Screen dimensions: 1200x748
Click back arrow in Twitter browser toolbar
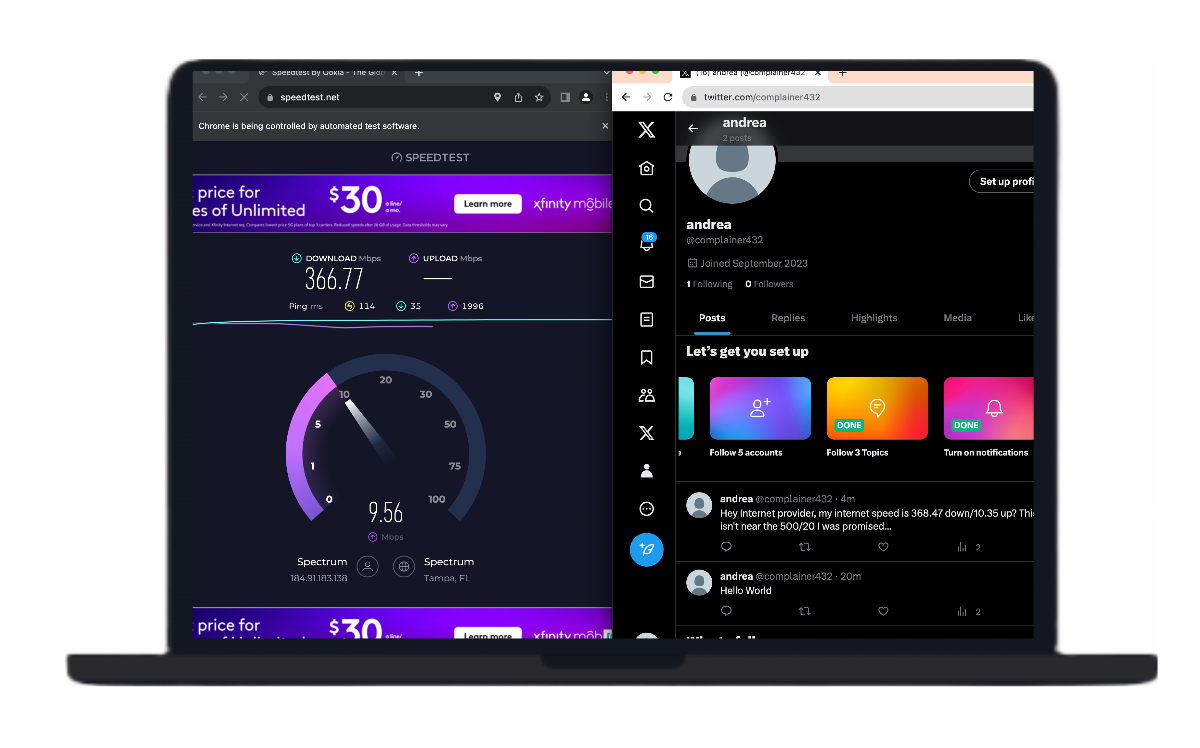pos(626,97)
